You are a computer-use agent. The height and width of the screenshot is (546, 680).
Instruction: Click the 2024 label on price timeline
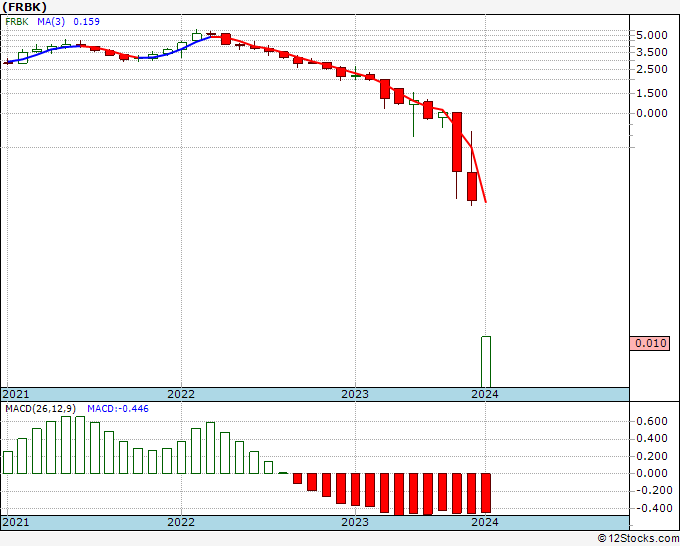[x=485, y=394]
